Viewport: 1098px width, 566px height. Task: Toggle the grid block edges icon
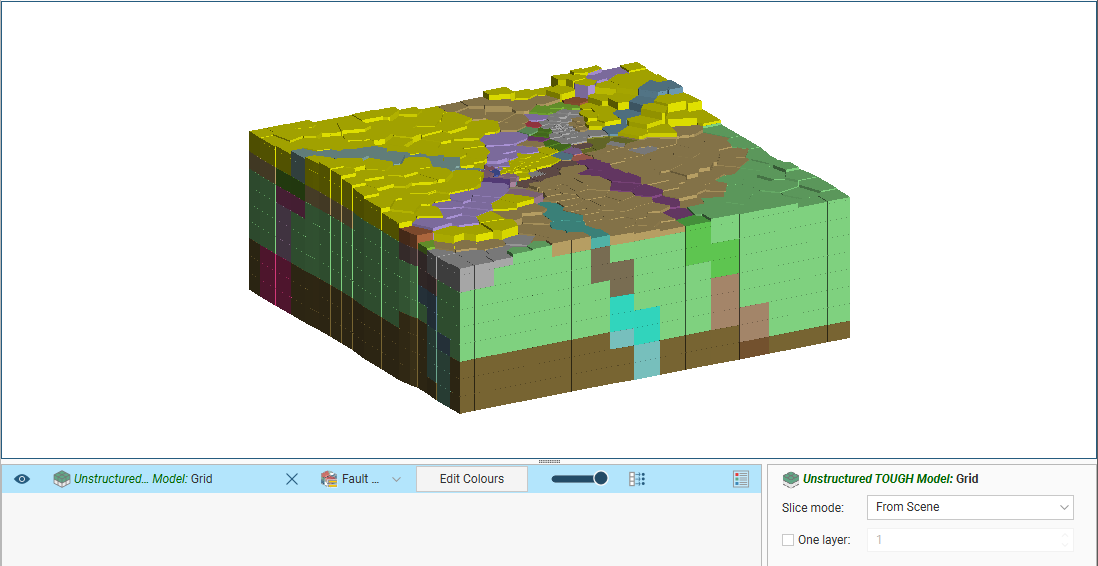(637, 479)
